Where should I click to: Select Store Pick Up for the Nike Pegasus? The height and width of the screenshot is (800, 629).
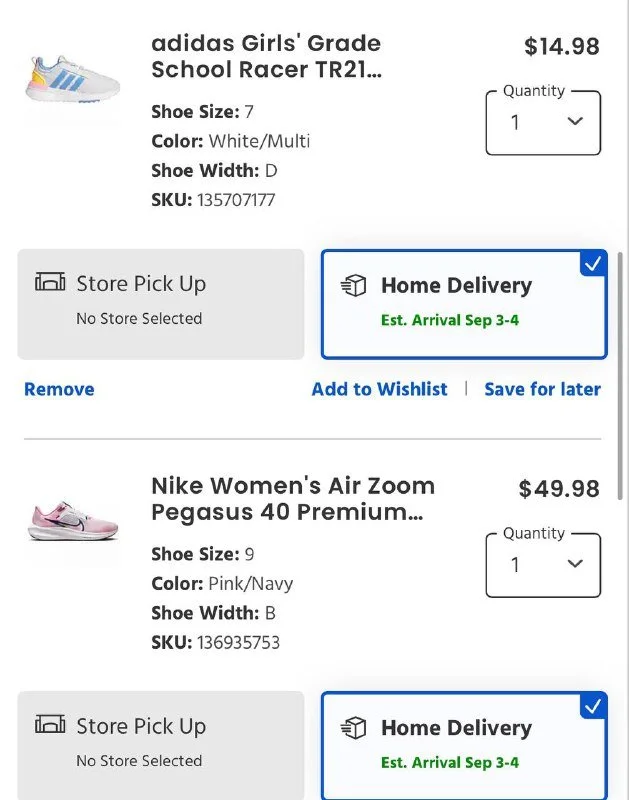[x=160, y=746]
